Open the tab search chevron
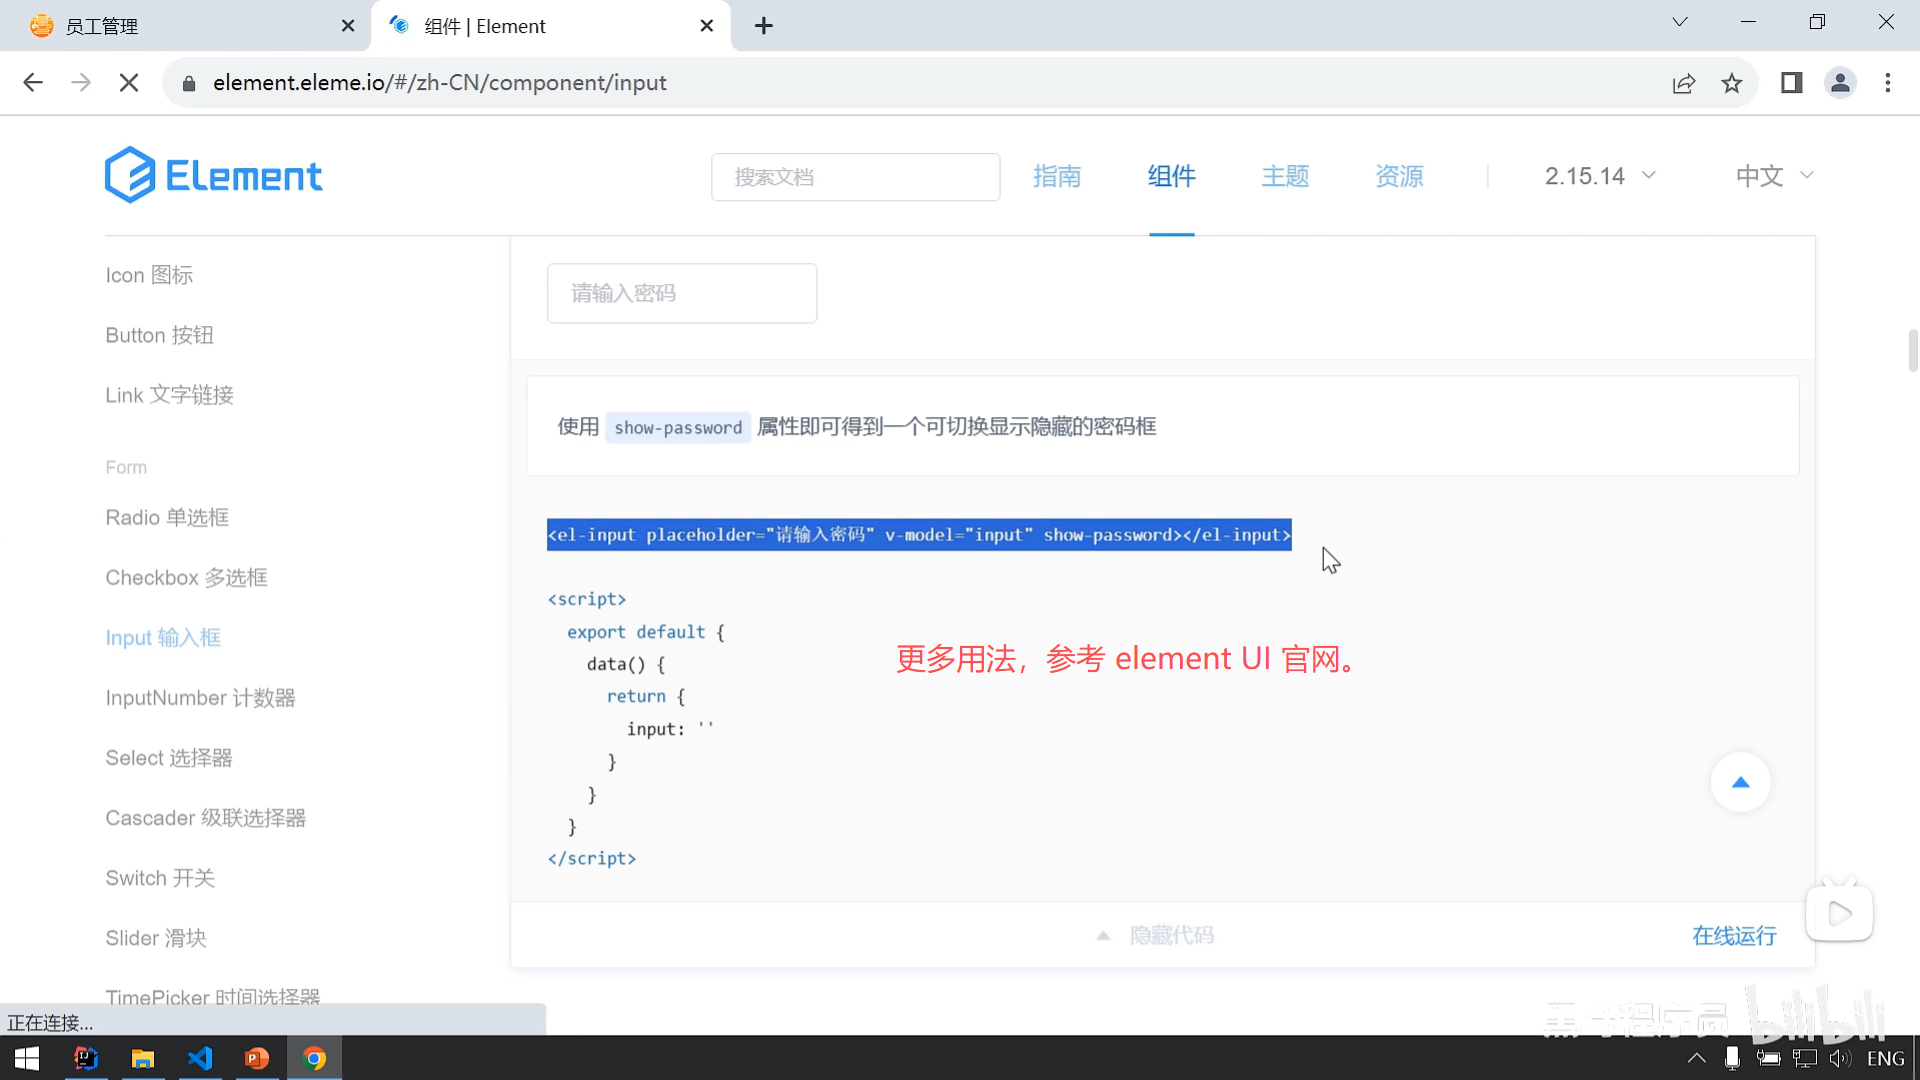This screenshot has width=1920, height=1080. [1680, 22]
